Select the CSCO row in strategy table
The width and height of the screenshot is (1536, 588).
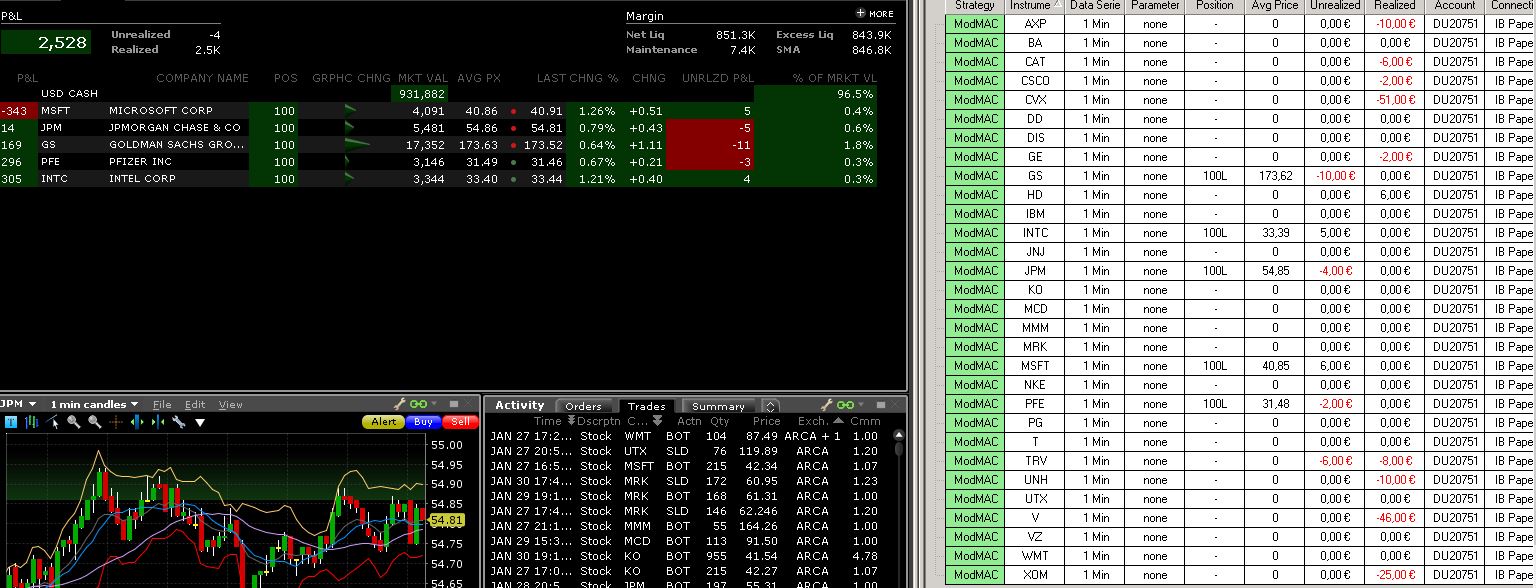tap(1240, 81)
